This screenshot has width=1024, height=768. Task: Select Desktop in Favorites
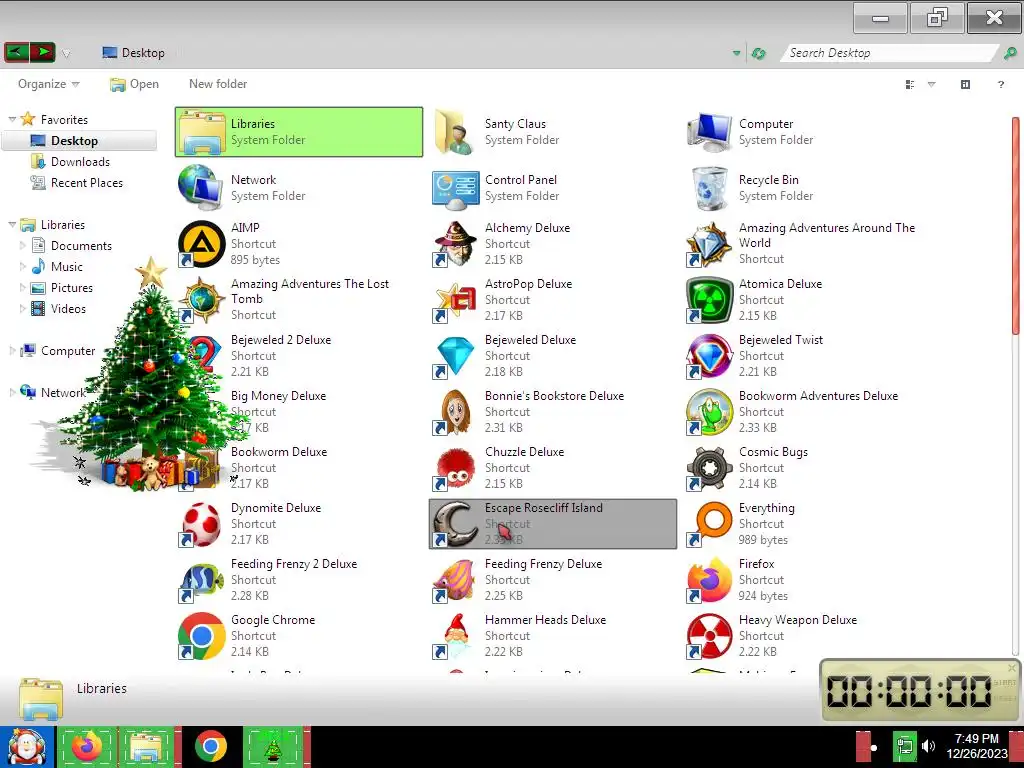(x=79, y=141)
